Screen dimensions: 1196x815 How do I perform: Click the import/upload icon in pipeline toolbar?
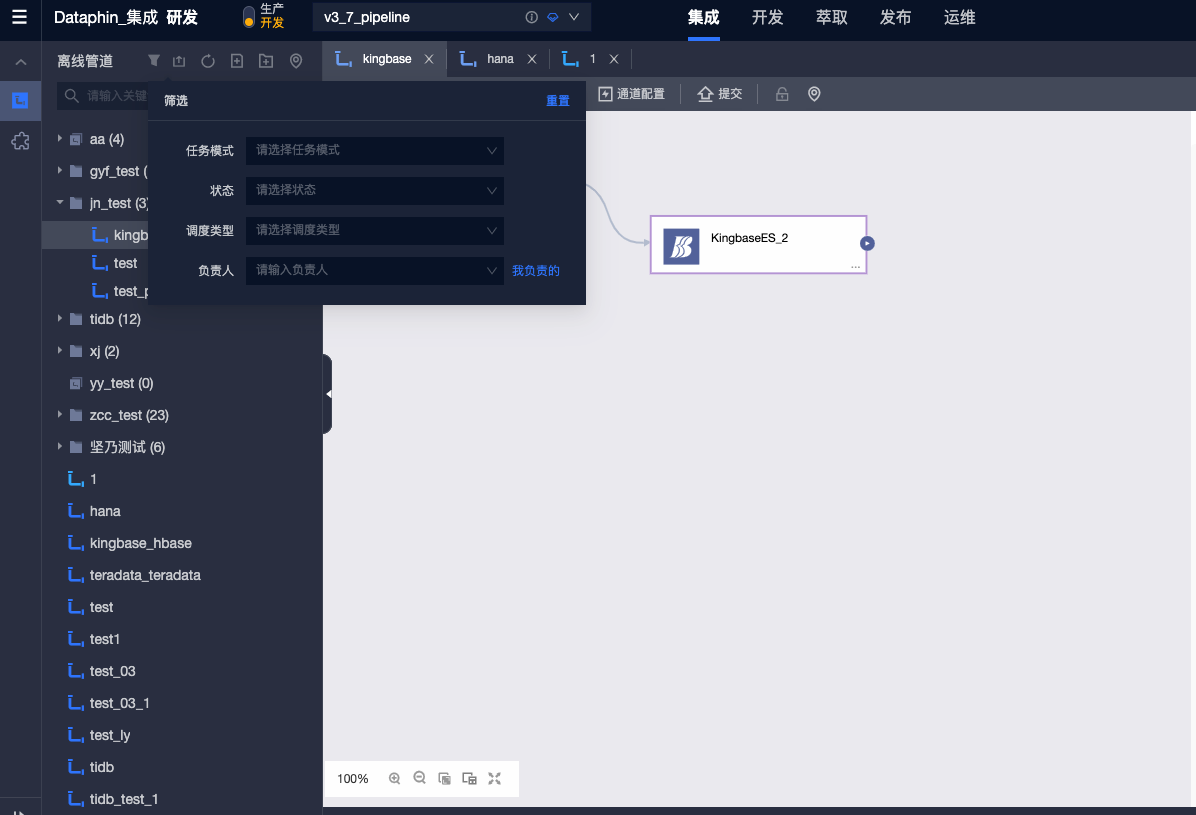(x=178, y=60)
